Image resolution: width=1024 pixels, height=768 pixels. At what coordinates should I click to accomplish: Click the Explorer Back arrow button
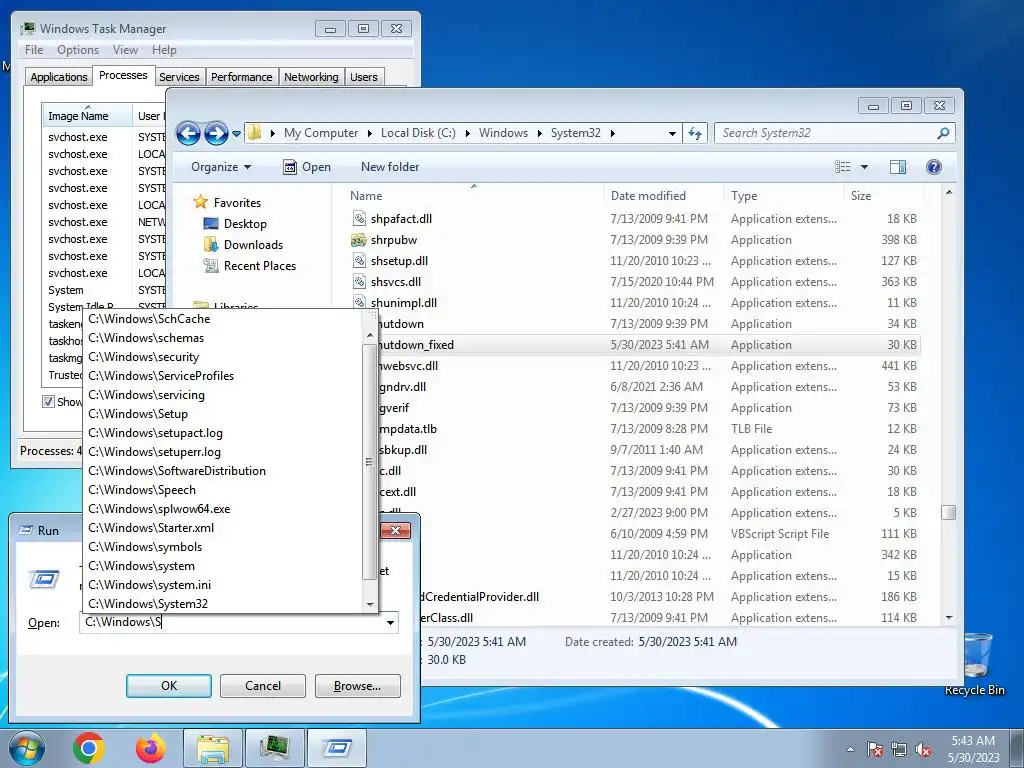[188, 133]
